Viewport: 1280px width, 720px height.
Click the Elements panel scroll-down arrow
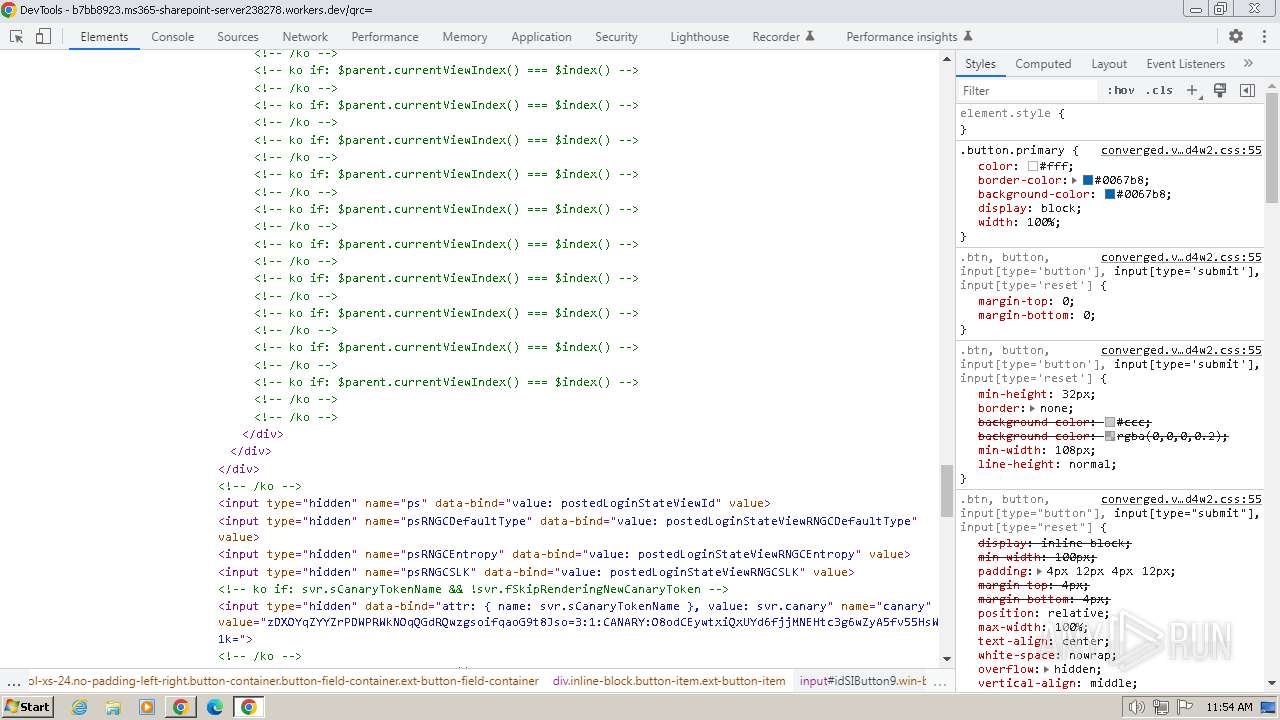(x=946, y=660)
